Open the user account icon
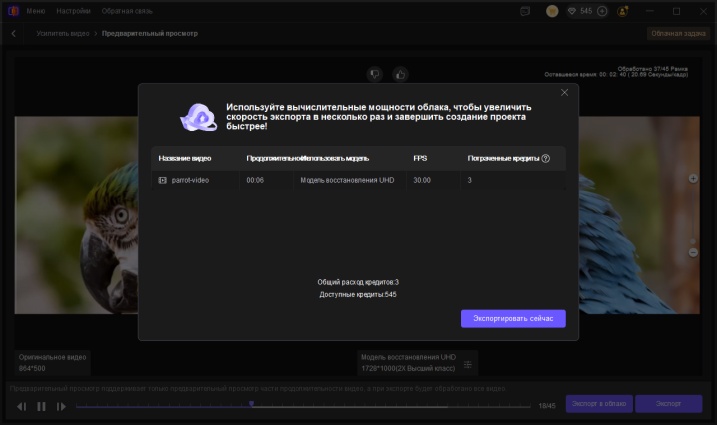 622,11
